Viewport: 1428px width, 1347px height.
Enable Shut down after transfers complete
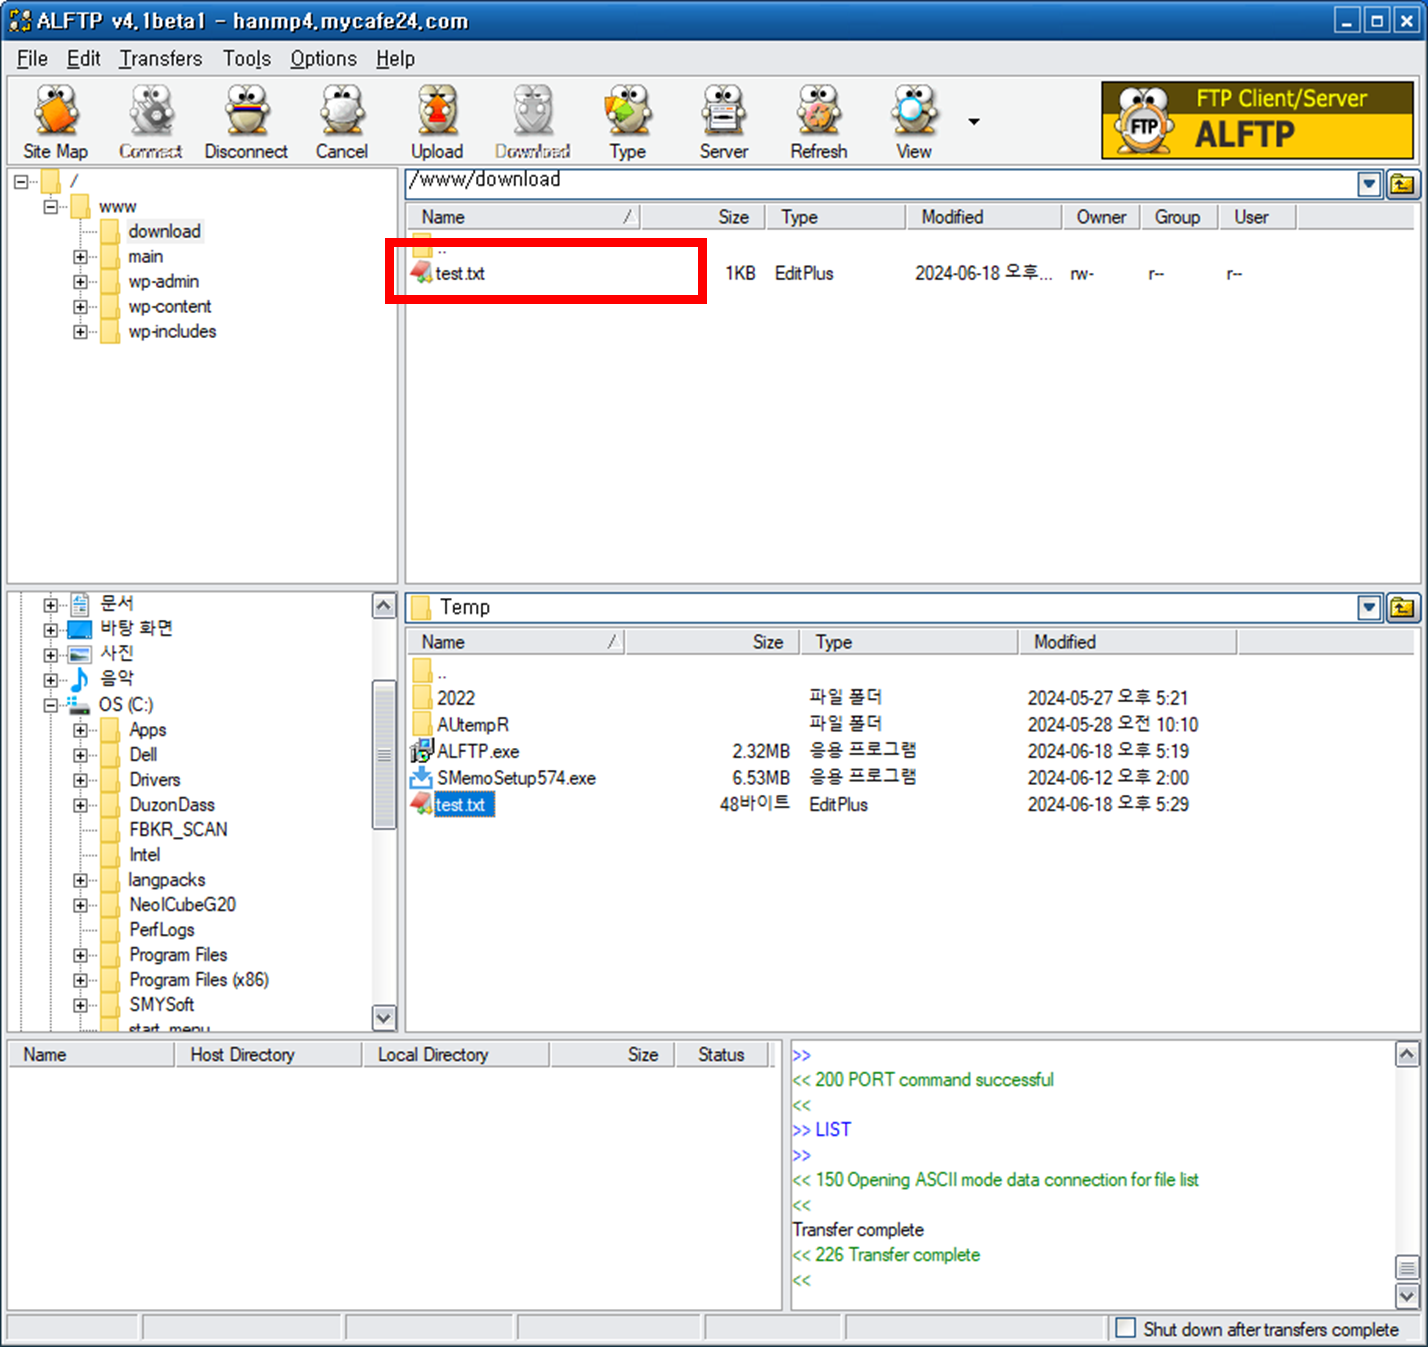(x=1126, y=1329)
